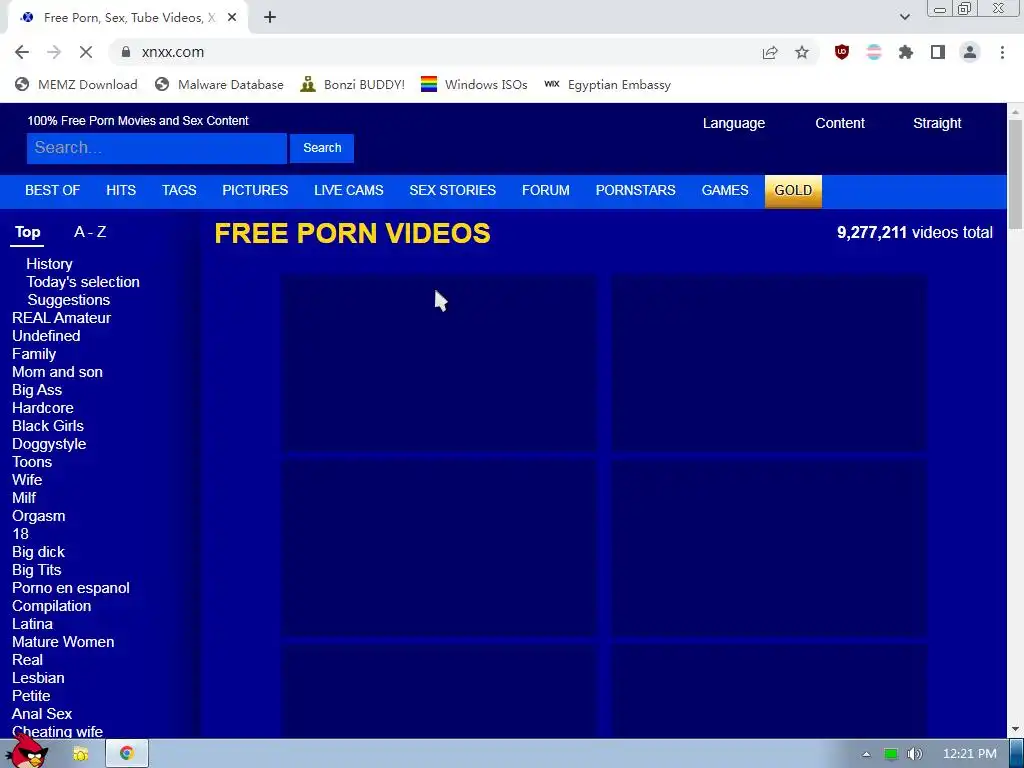Open the GAMES menu item
1024x768 pixels.
point(725,191)
